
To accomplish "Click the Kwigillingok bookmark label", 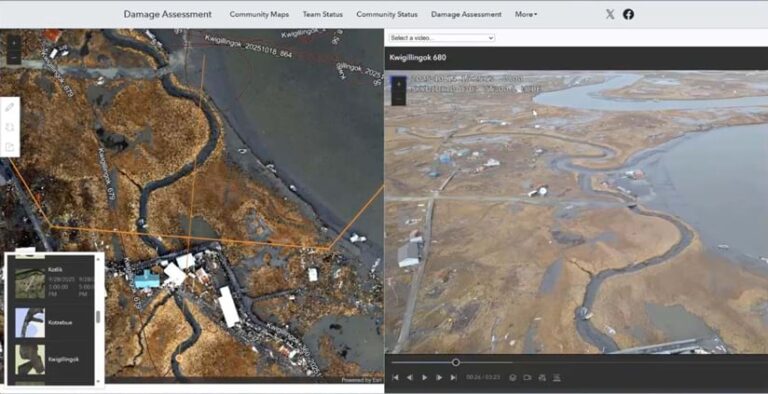I will [x=63, y=360].
